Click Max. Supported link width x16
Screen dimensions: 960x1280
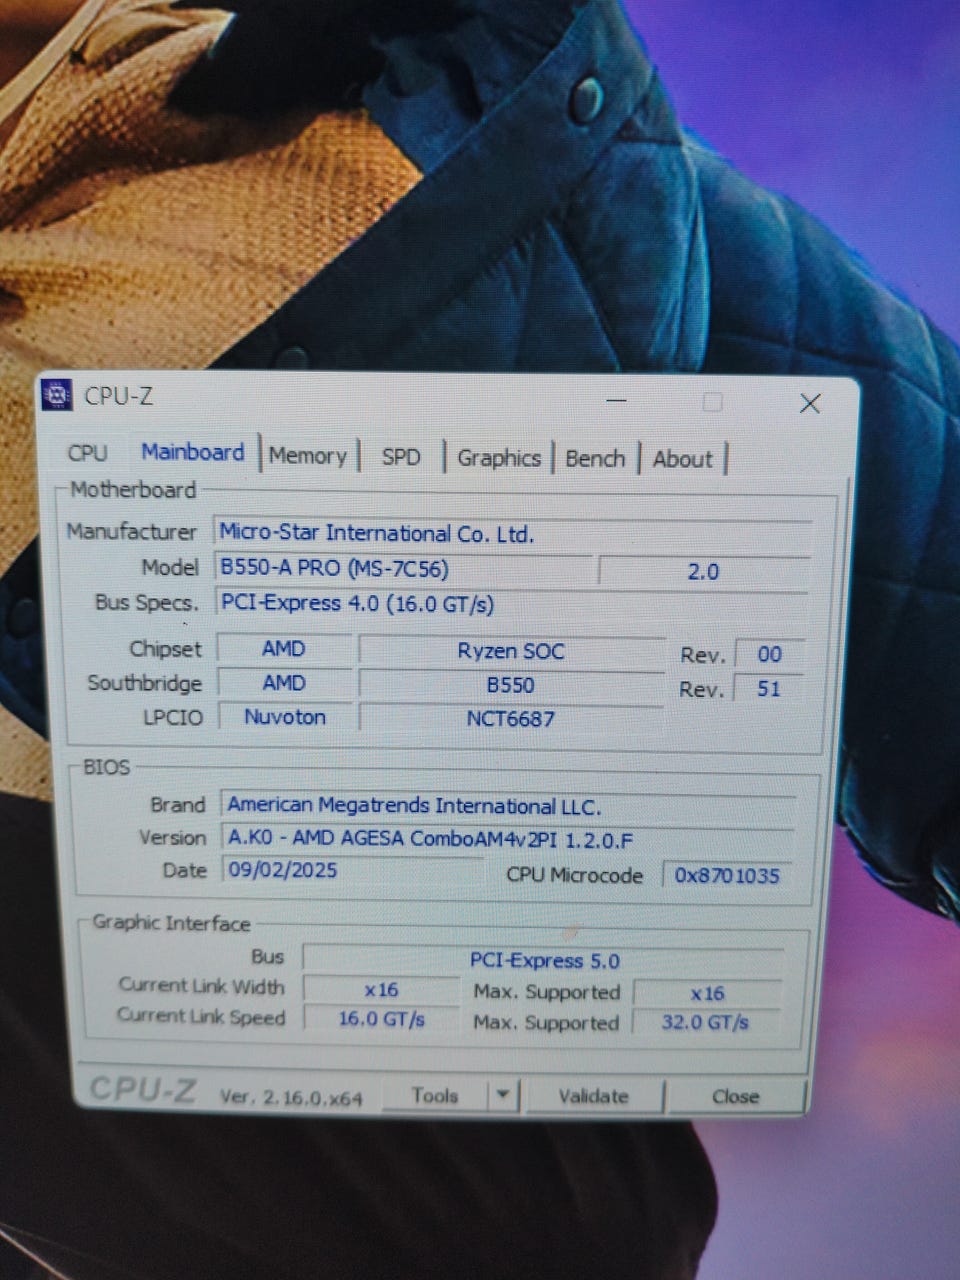(x=707, y=994)
